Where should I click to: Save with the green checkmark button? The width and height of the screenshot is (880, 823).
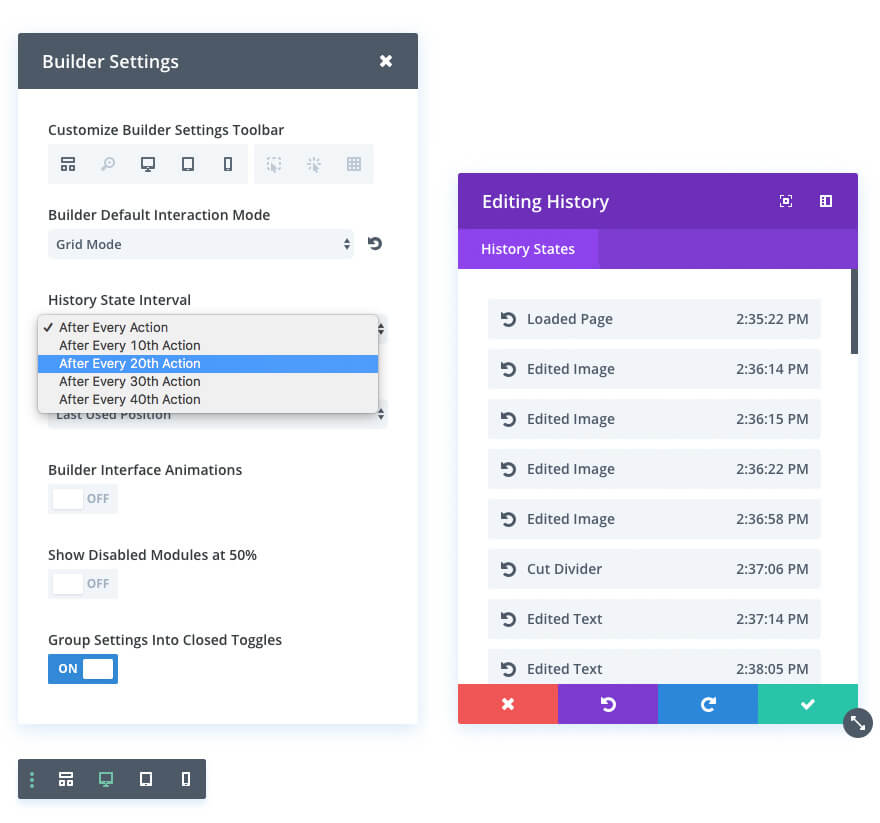tap(808, 704)
